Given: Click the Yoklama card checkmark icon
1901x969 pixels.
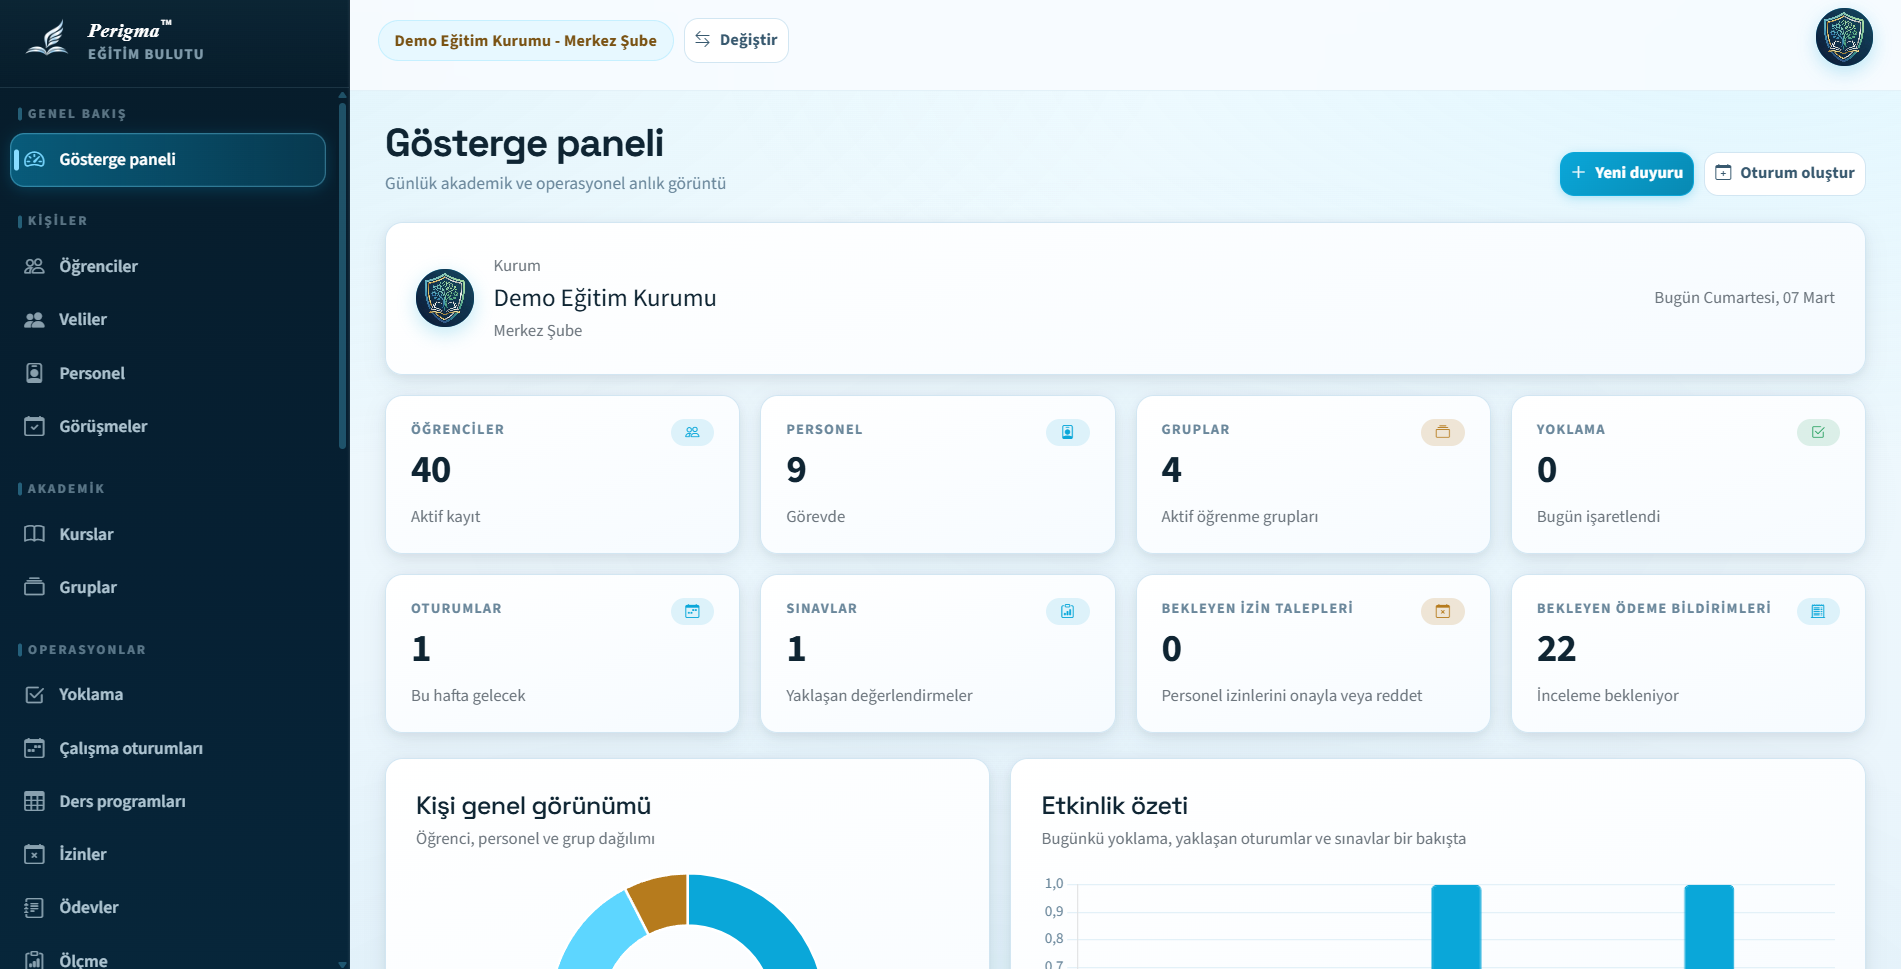Looking at the screenshot, I should coord(1817,432).
